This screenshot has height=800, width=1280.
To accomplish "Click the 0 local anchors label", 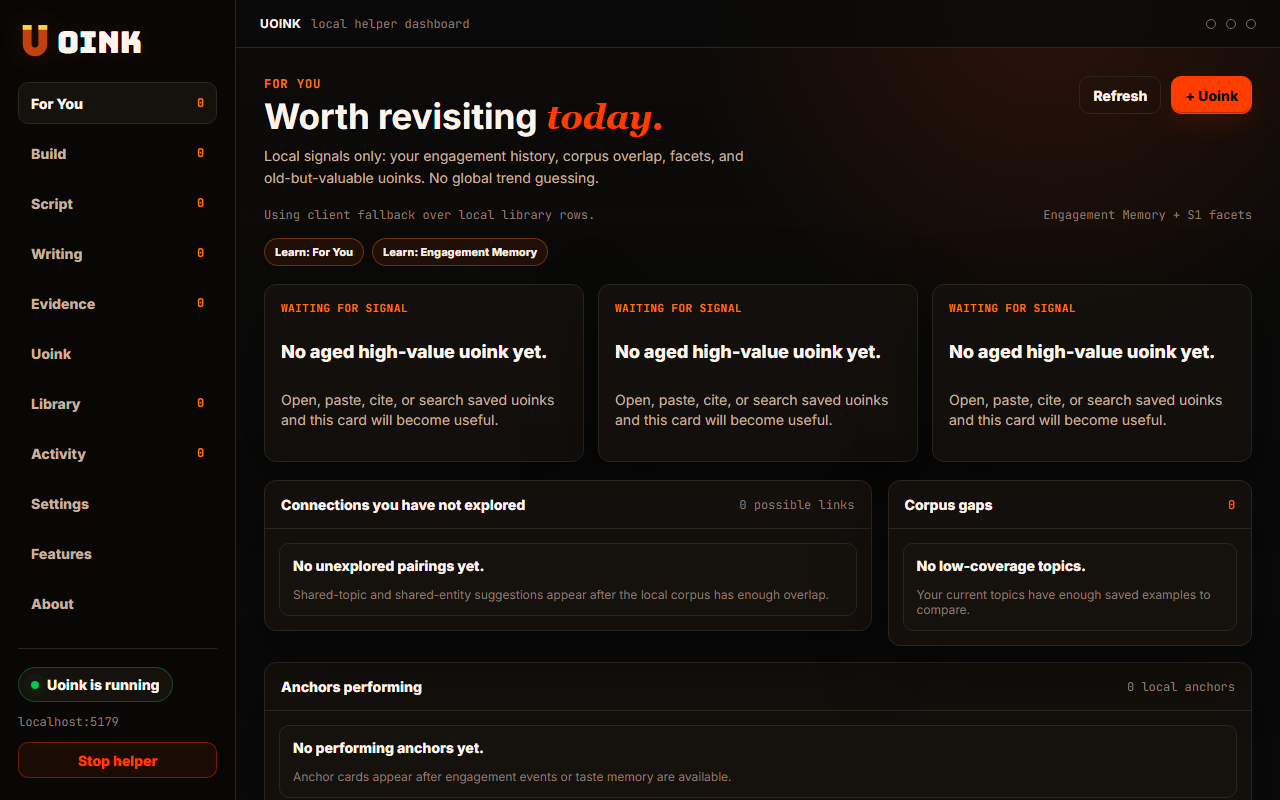I will click(x=1181, y=687).
